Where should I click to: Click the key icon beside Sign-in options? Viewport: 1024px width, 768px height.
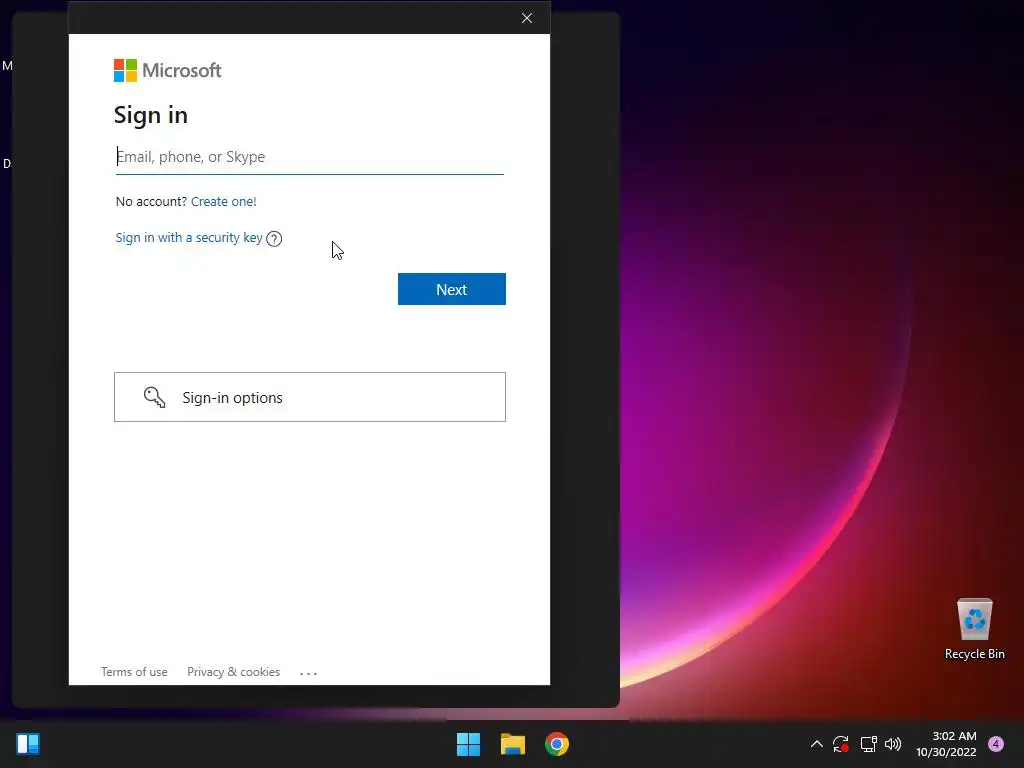click(154, 397)
